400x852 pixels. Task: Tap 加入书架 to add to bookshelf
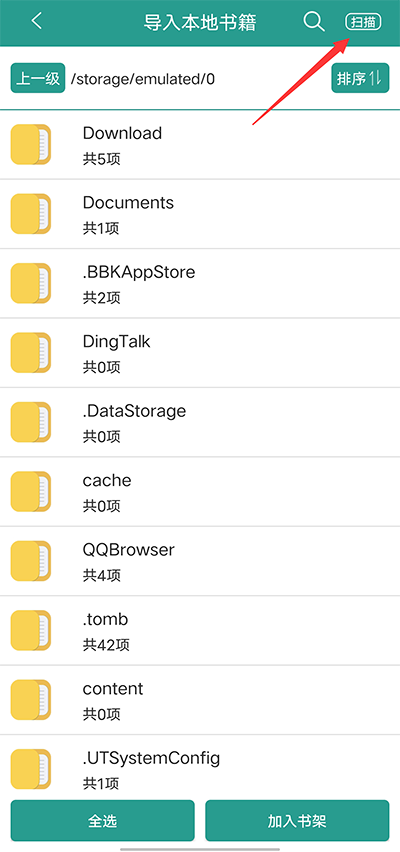(x=297, y=820)
